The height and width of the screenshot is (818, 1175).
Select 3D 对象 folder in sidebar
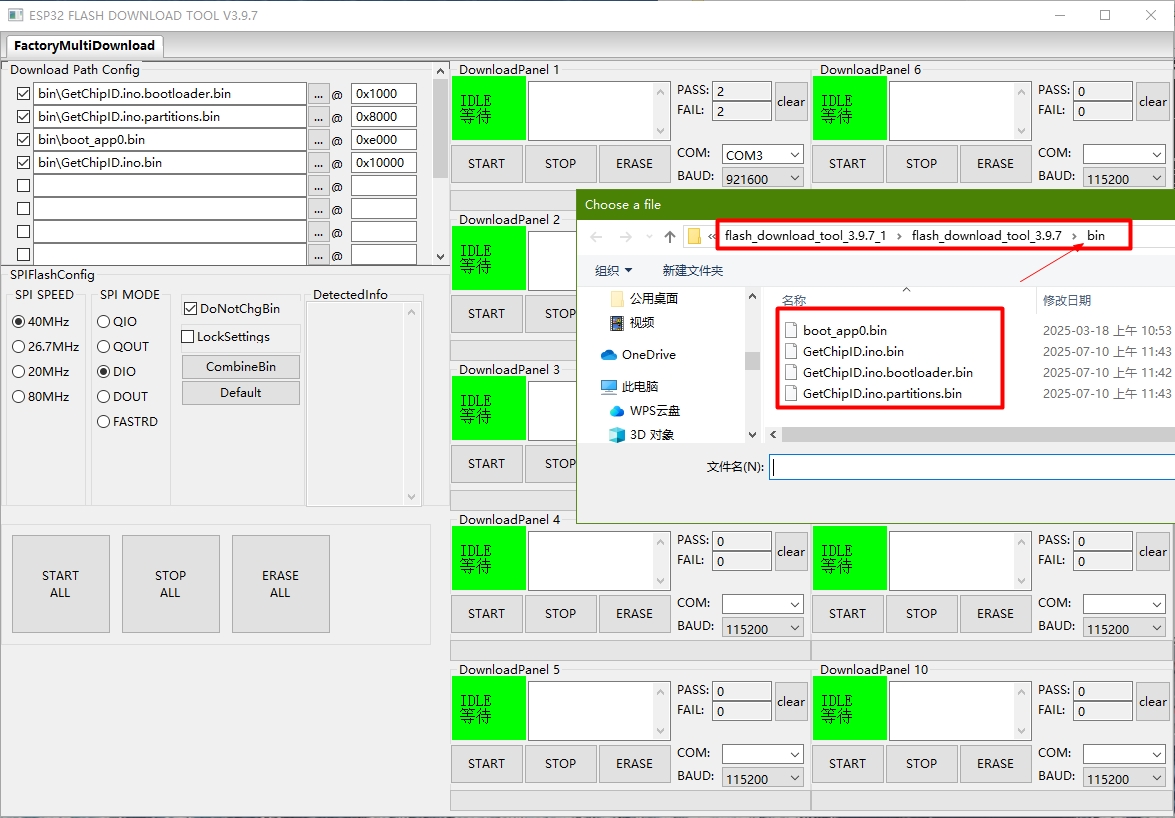(651, 434)
